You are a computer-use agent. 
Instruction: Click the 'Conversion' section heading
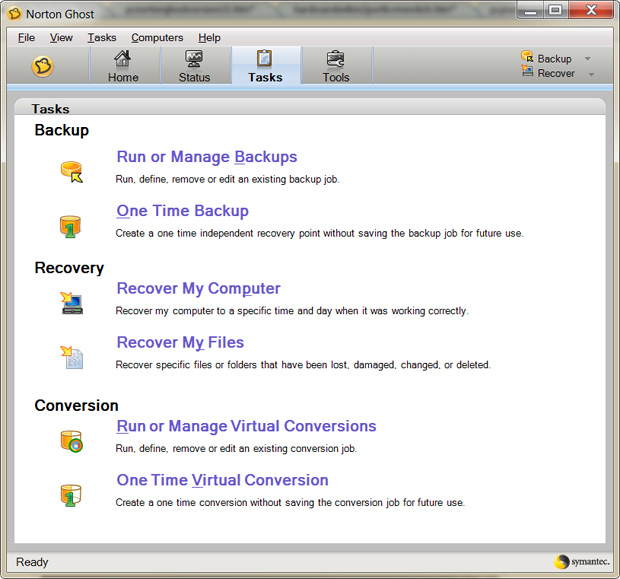point(76,405)
